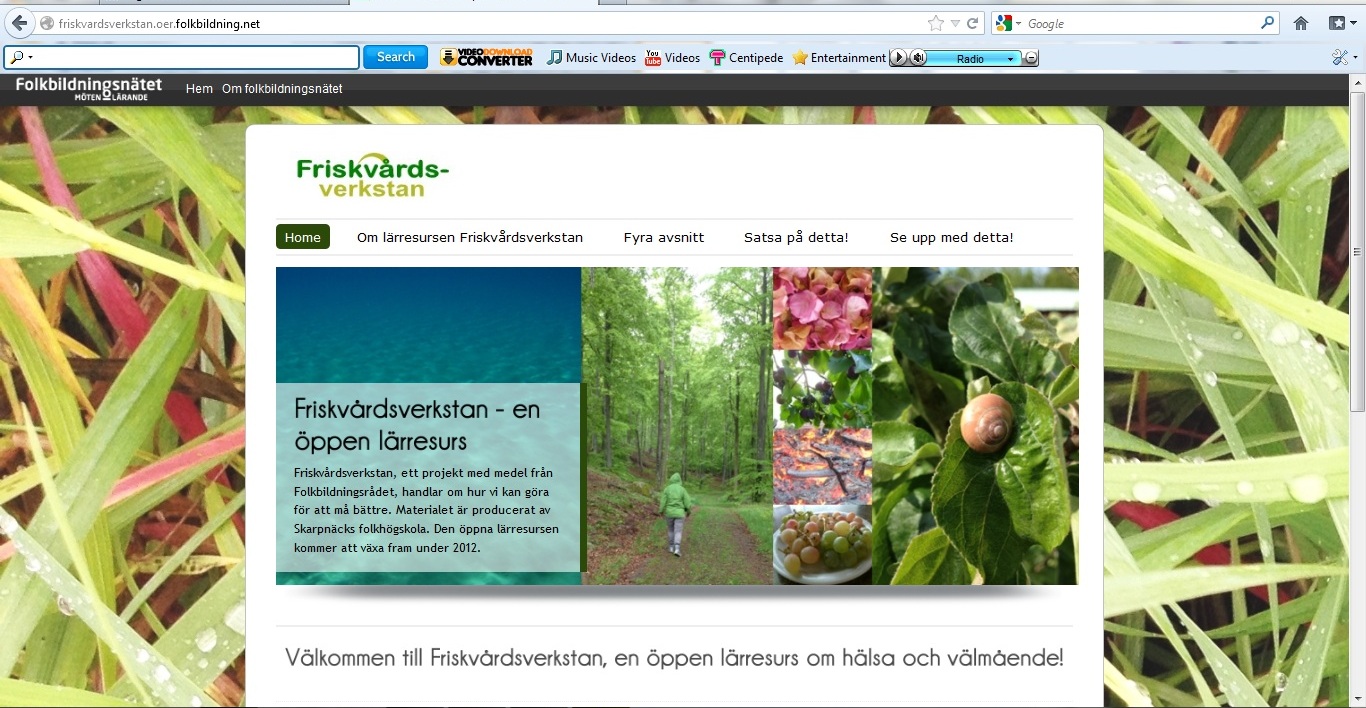Image resolution: width=1366 pixels, height=708 pixels.
Task: Open the 'Fyra avsnitt' menu item
Action: coord(663,237)
